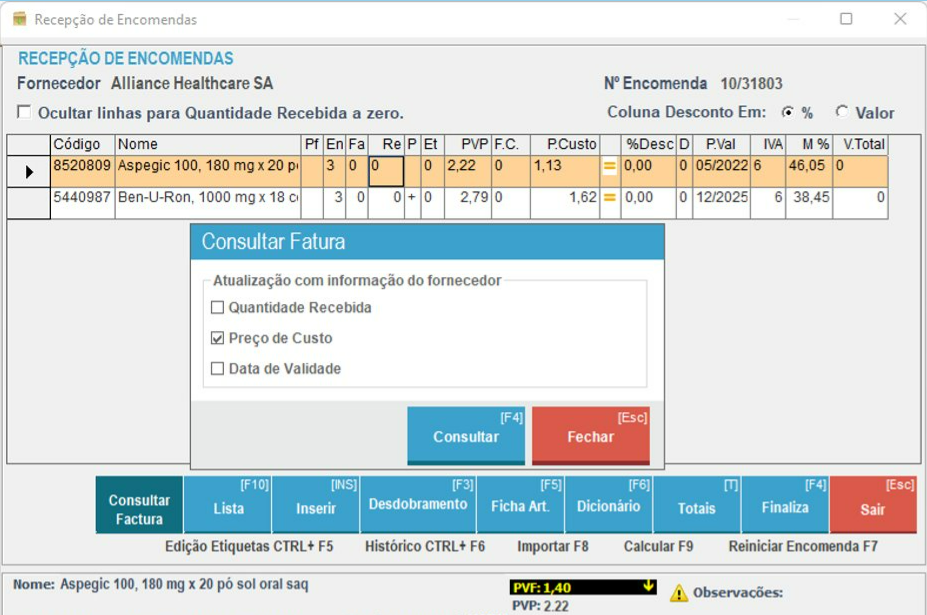Click the yellow equals icon in Aspegic row
This screenshot has width=927, height=615.
click(x=608, y=167)
